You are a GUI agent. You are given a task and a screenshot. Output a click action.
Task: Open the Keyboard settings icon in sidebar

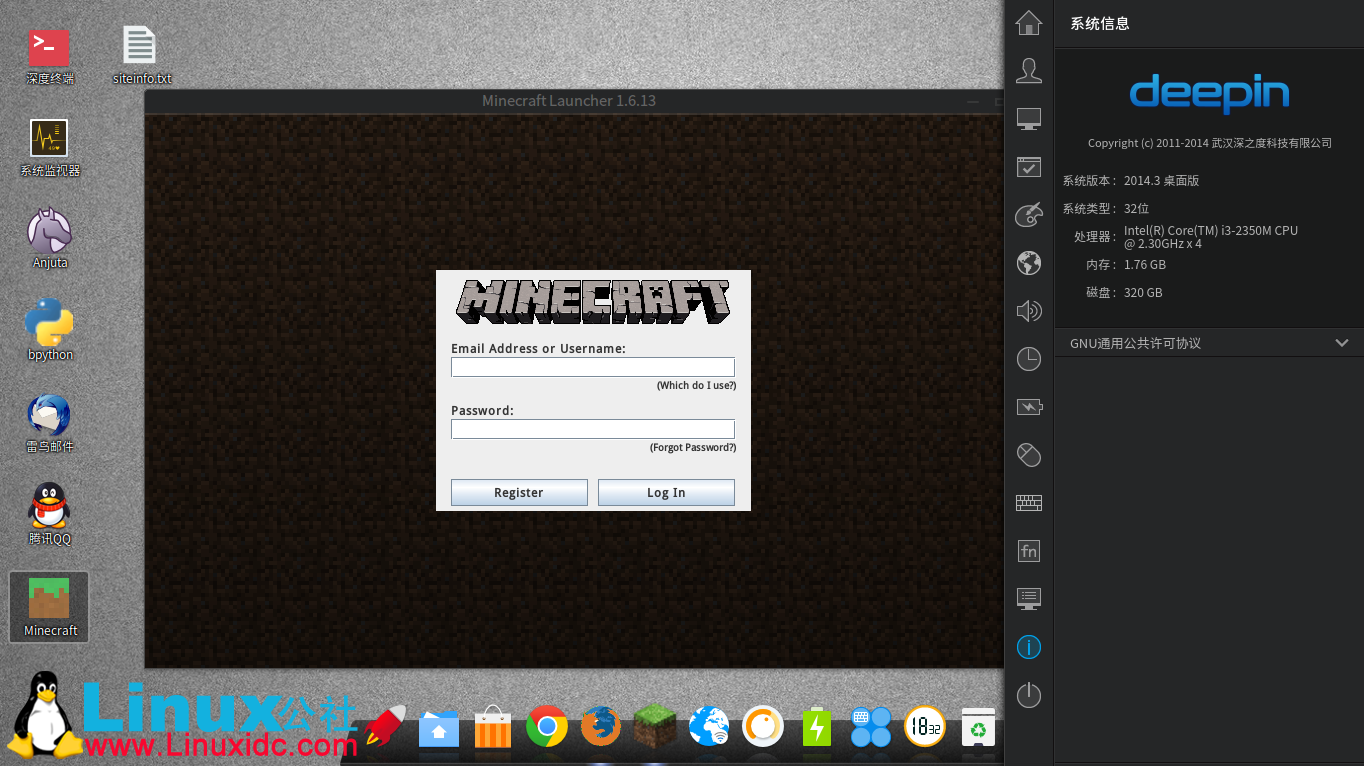(1029, 503)
